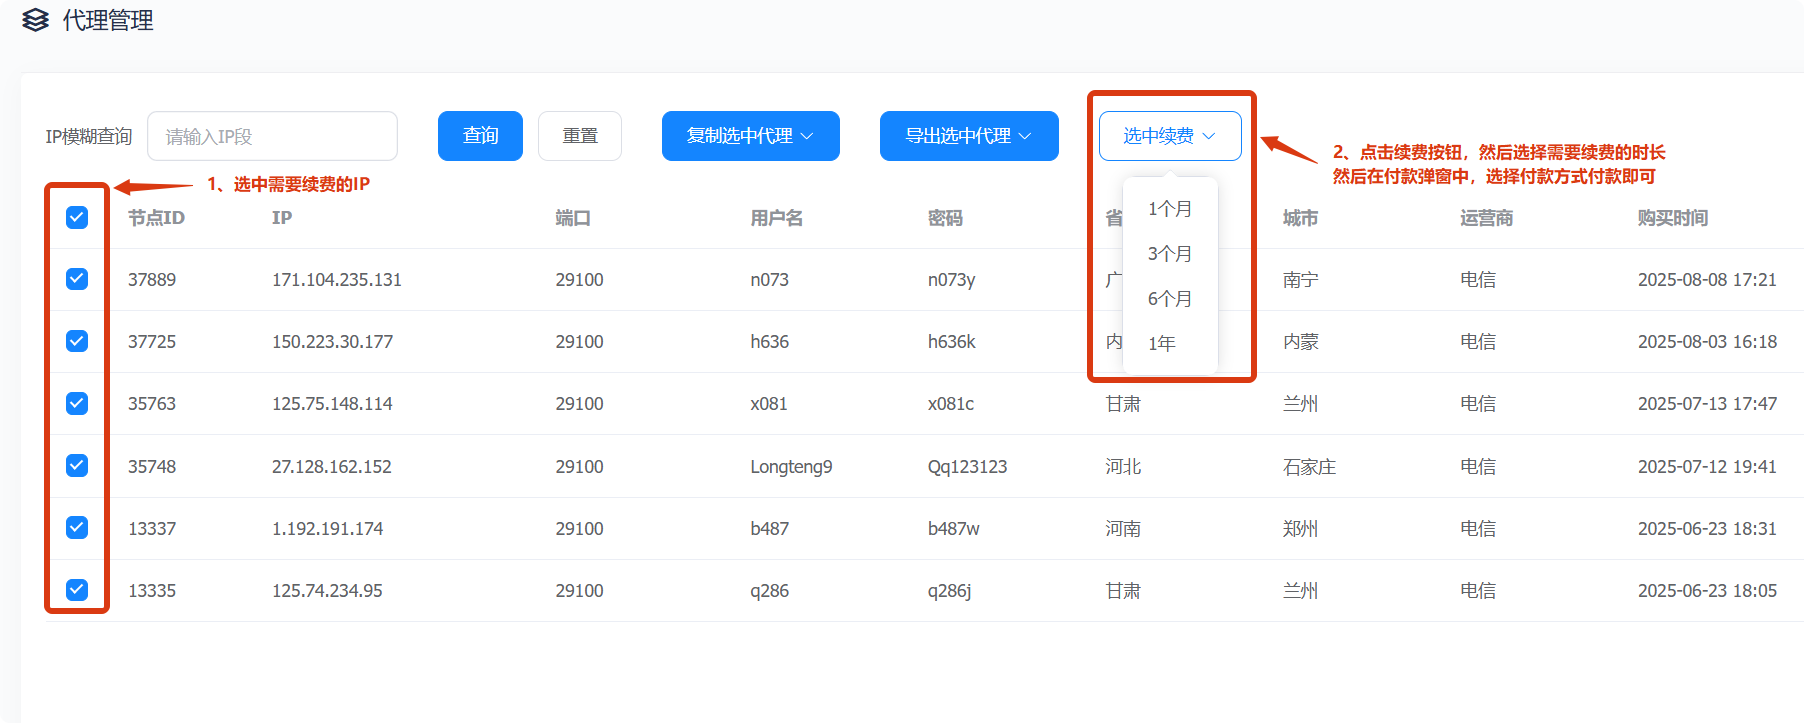The image size is (1804, 723).
Task: Select IP cell 27.128.162.152
Action: (x=331, y=467)
